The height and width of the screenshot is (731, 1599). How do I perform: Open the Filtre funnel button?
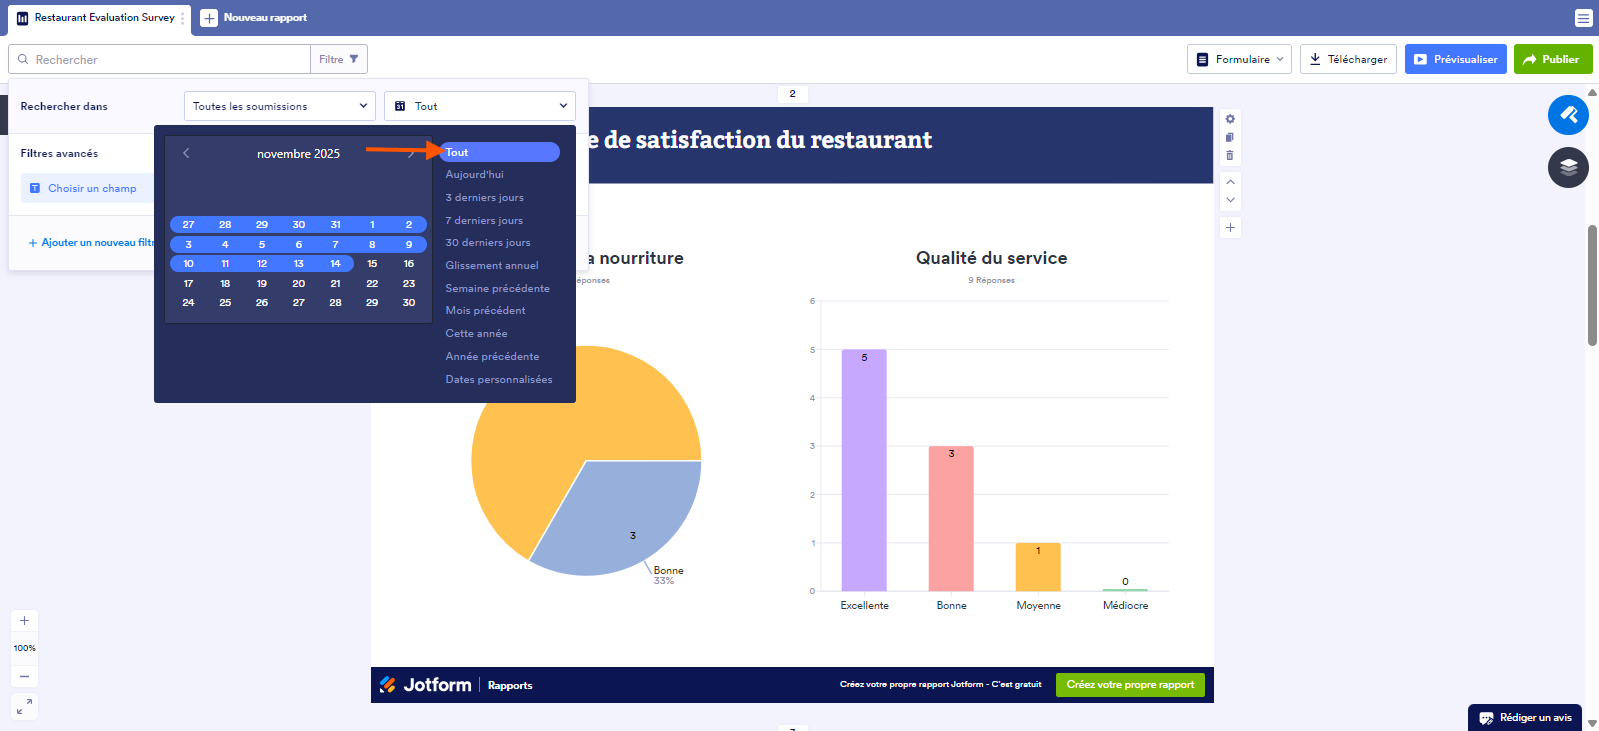(x=339, y=59)
